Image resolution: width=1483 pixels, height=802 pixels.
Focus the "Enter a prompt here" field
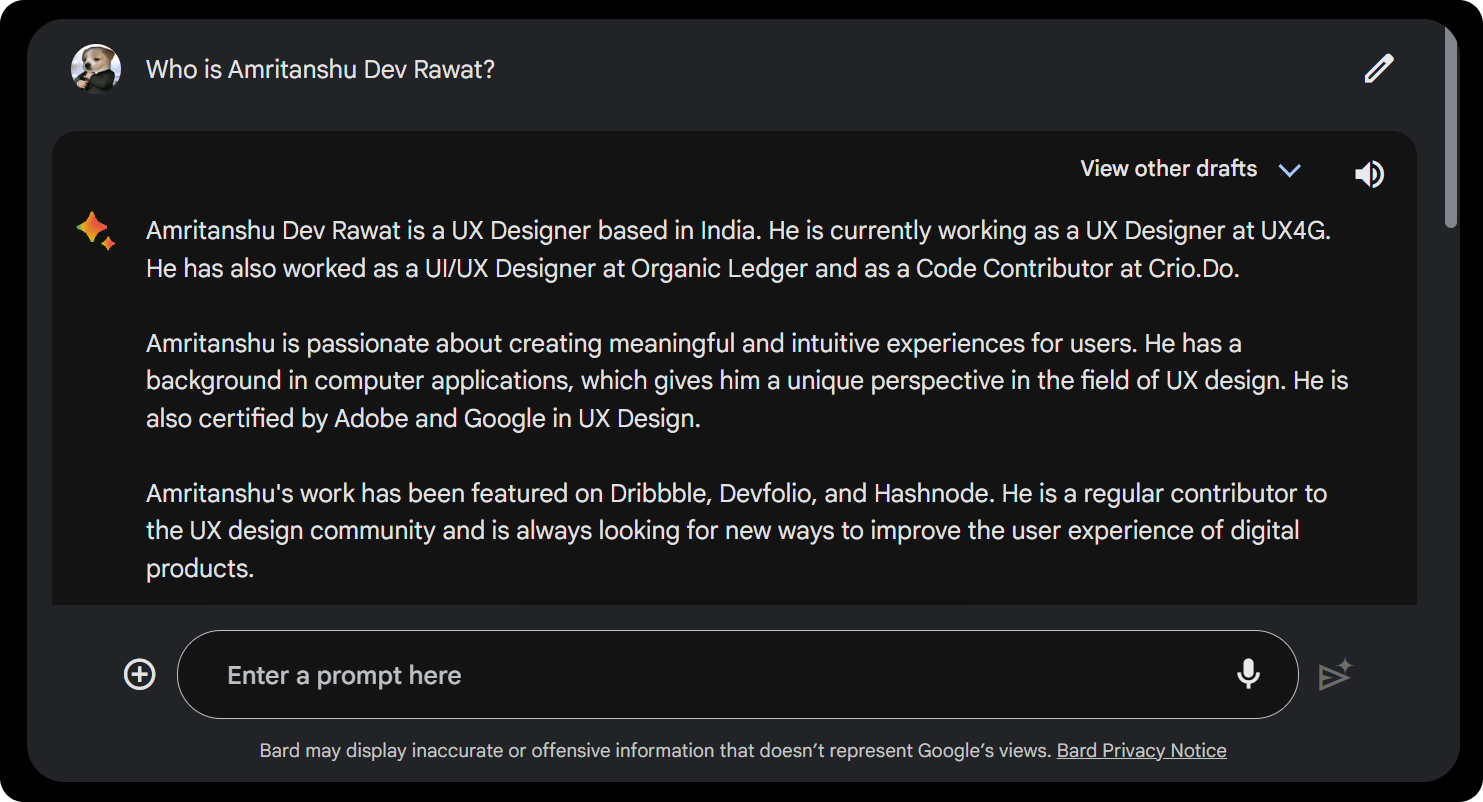700,675
